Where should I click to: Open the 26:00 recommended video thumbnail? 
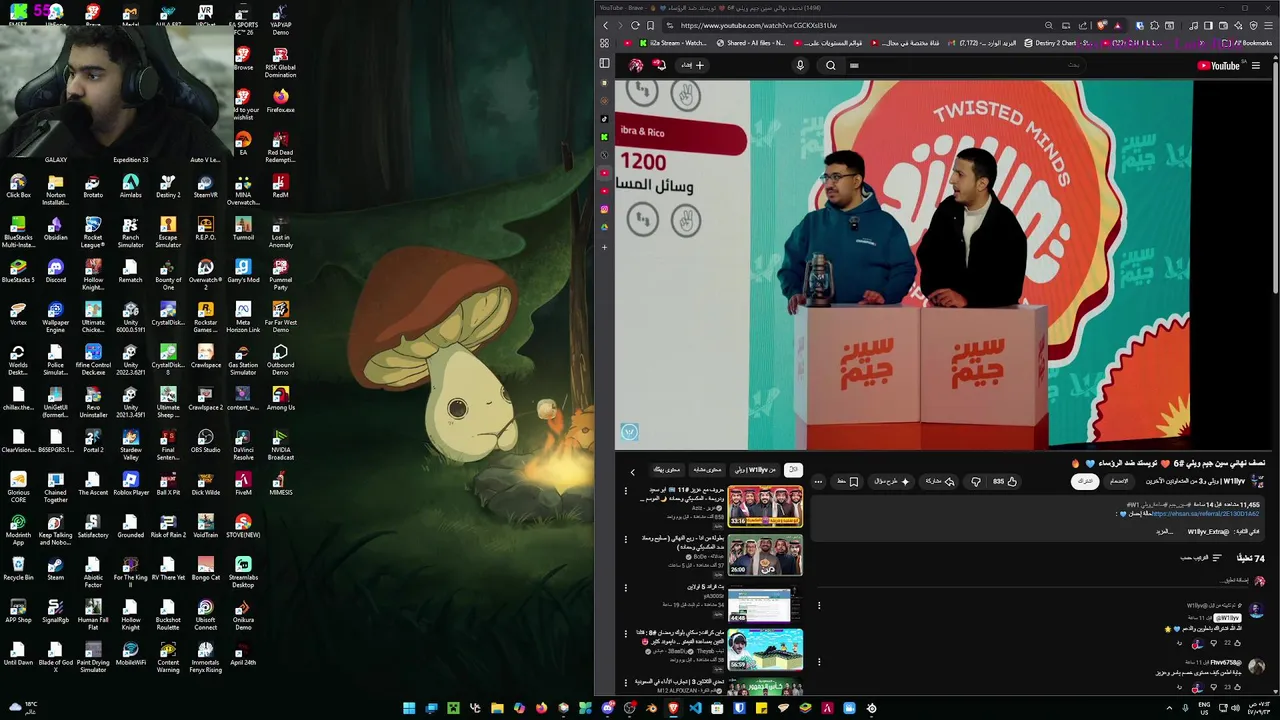coord(765,555)
